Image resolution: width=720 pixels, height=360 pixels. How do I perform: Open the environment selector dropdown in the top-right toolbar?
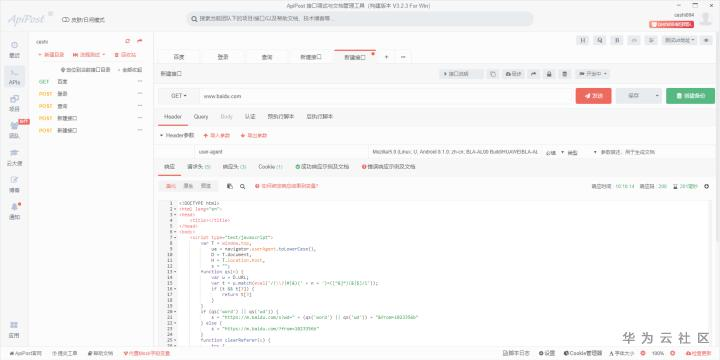point(680,40)
